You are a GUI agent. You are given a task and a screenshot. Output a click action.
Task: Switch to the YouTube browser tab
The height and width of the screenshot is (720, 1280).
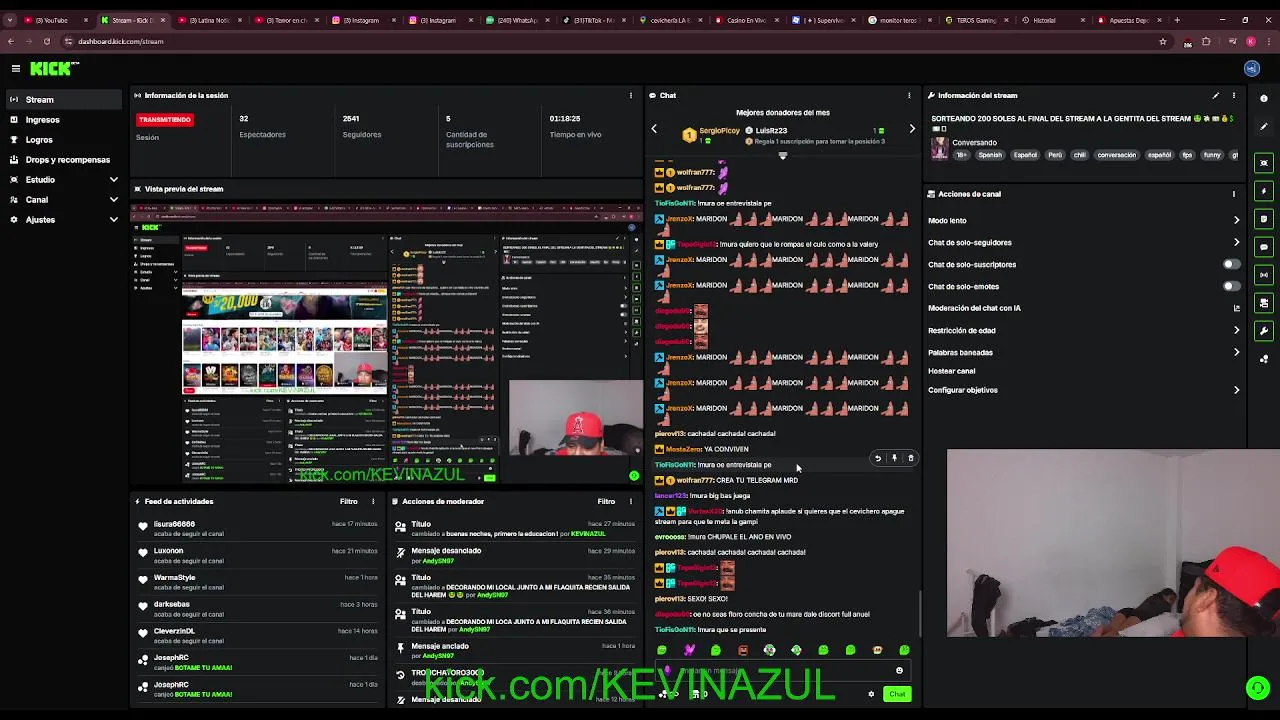click(x=55, y=20)
